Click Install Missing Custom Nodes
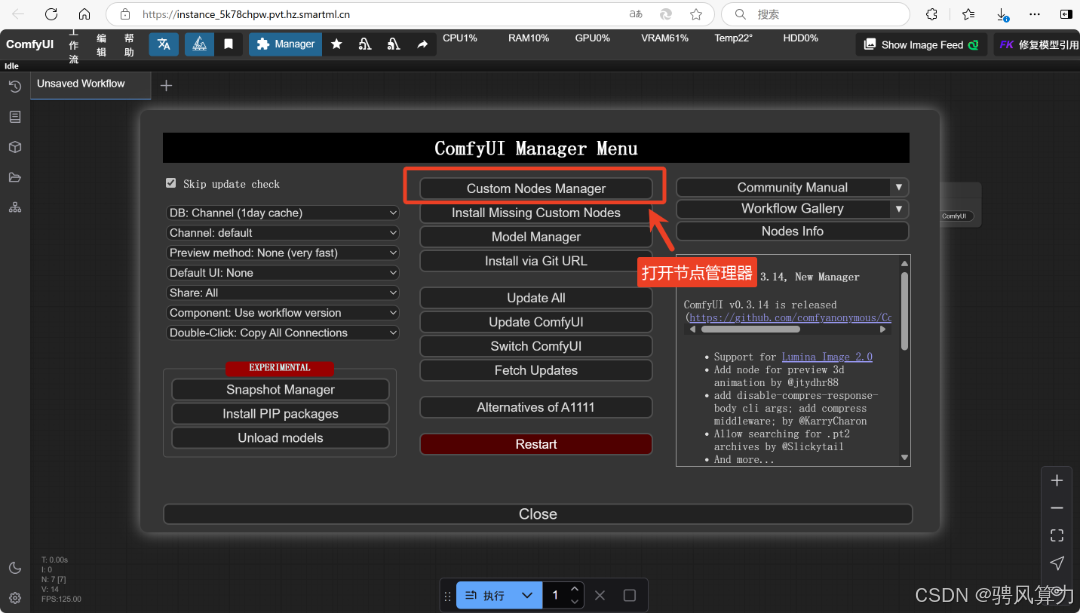Image resolution: width=1080 pixels, height=613 pixels. coord(536,213)
